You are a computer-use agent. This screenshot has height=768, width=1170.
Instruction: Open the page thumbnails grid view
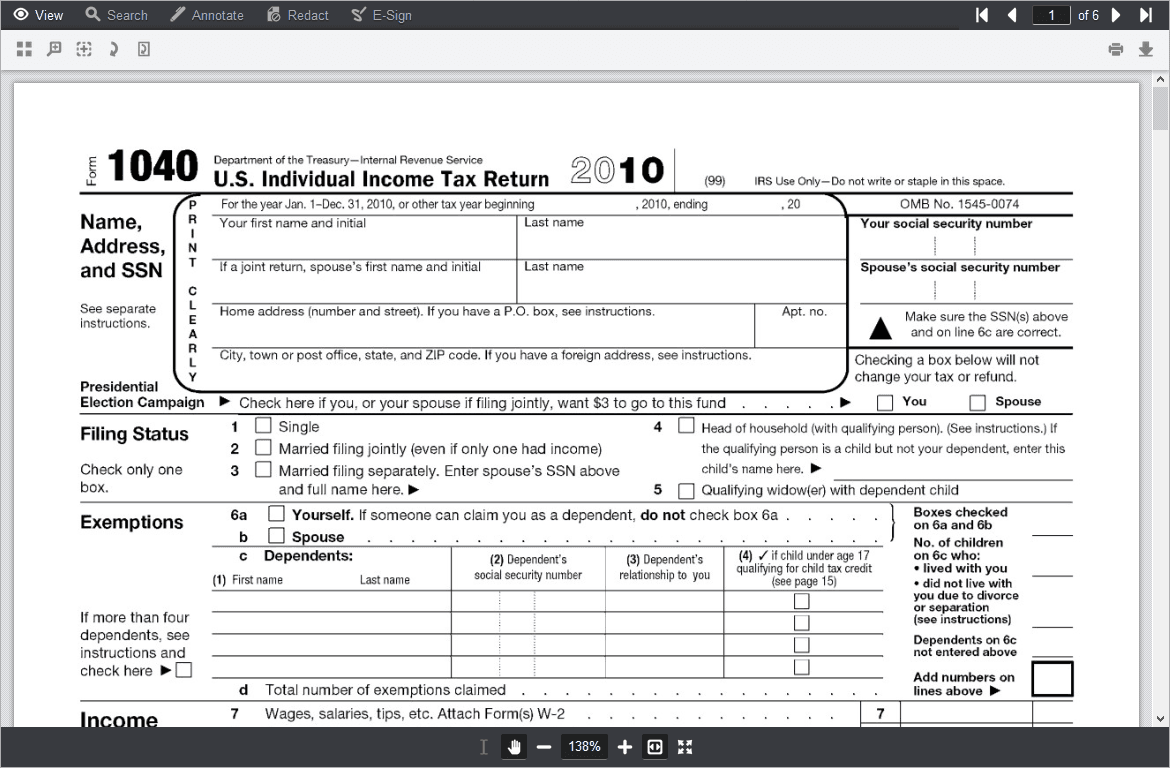click(24, 49)
